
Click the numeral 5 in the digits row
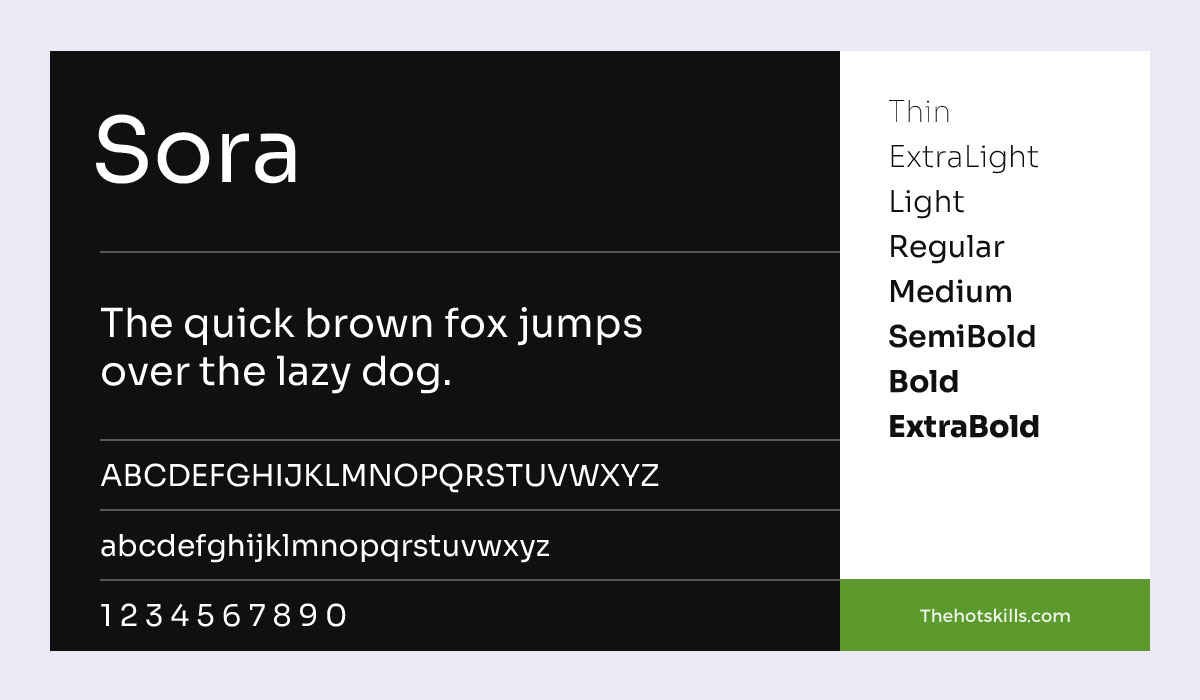[206, 616]
